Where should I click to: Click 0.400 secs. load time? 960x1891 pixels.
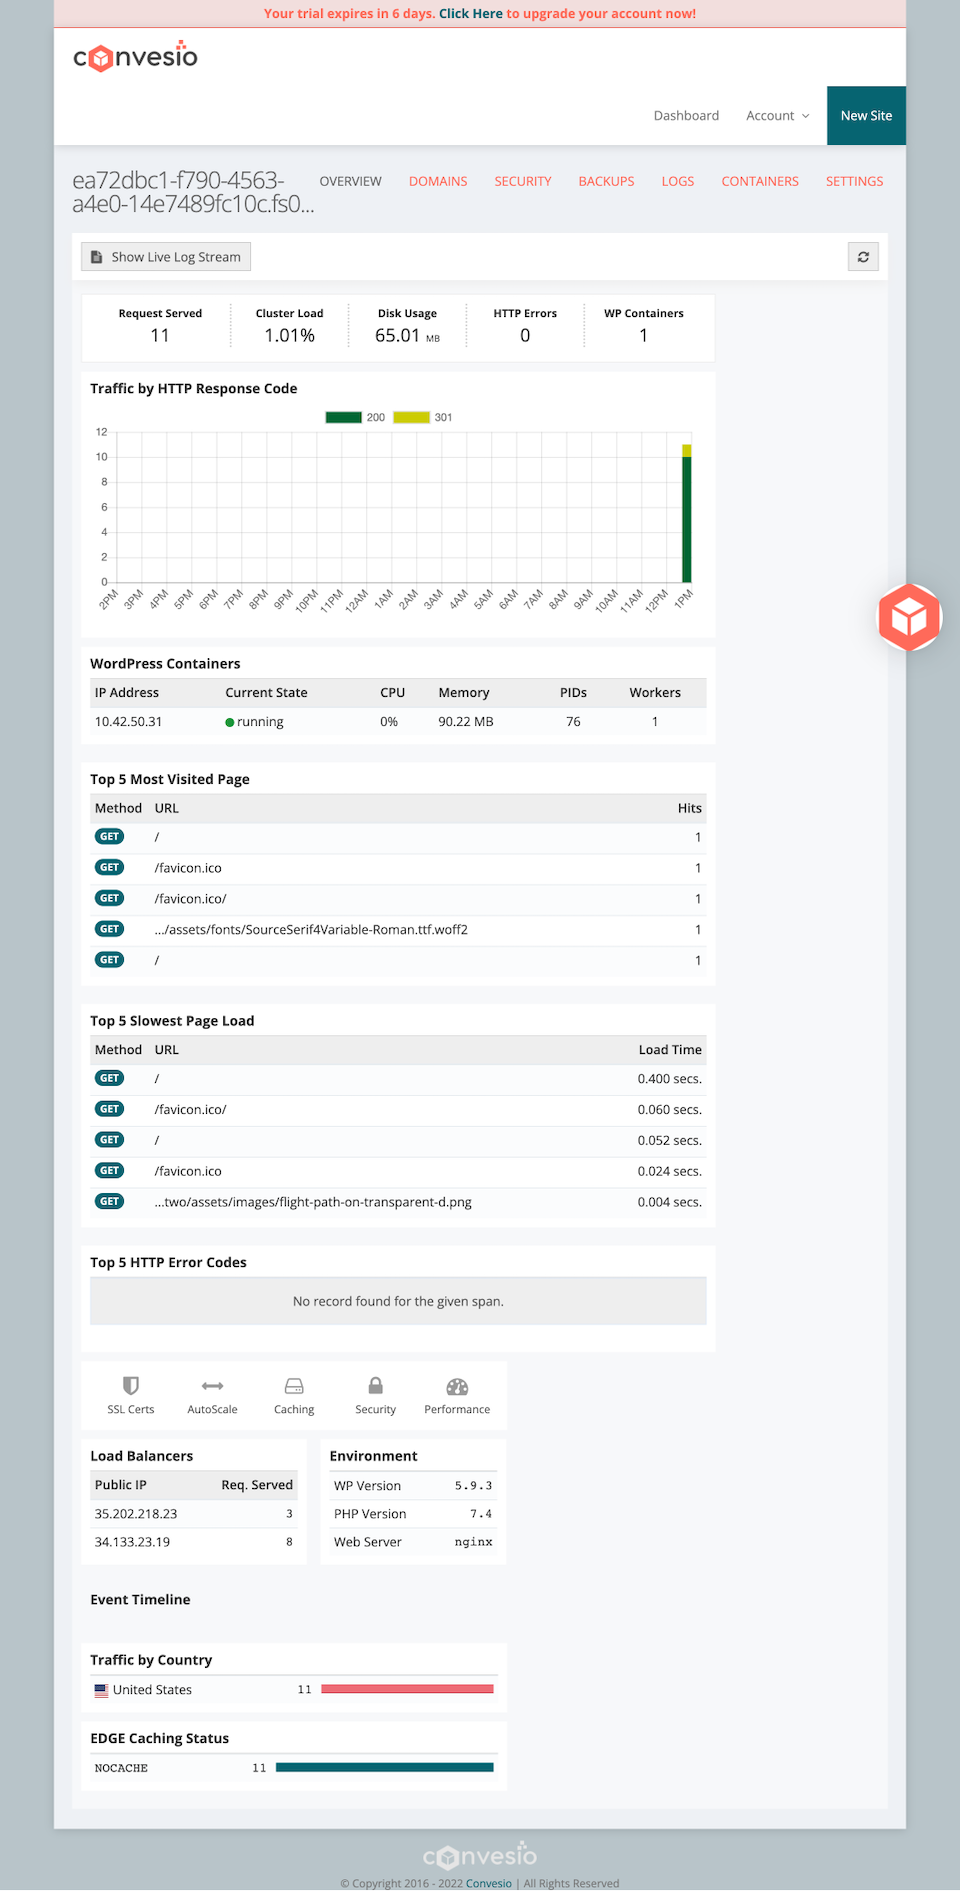tap(670, 1079)
